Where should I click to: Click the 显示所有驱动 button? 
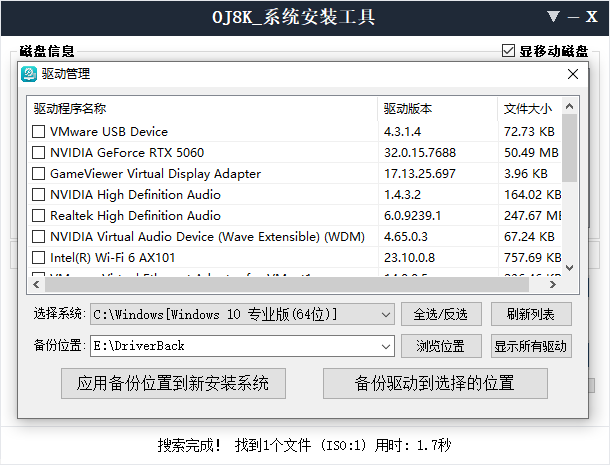pyautogui.click(x=531, y=346)
